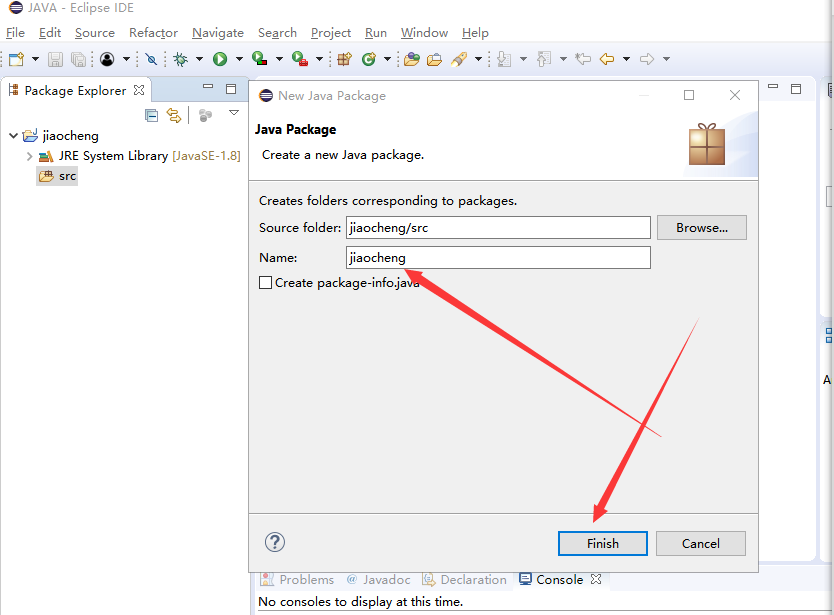Click the Debug bug icon

[181, 59]
